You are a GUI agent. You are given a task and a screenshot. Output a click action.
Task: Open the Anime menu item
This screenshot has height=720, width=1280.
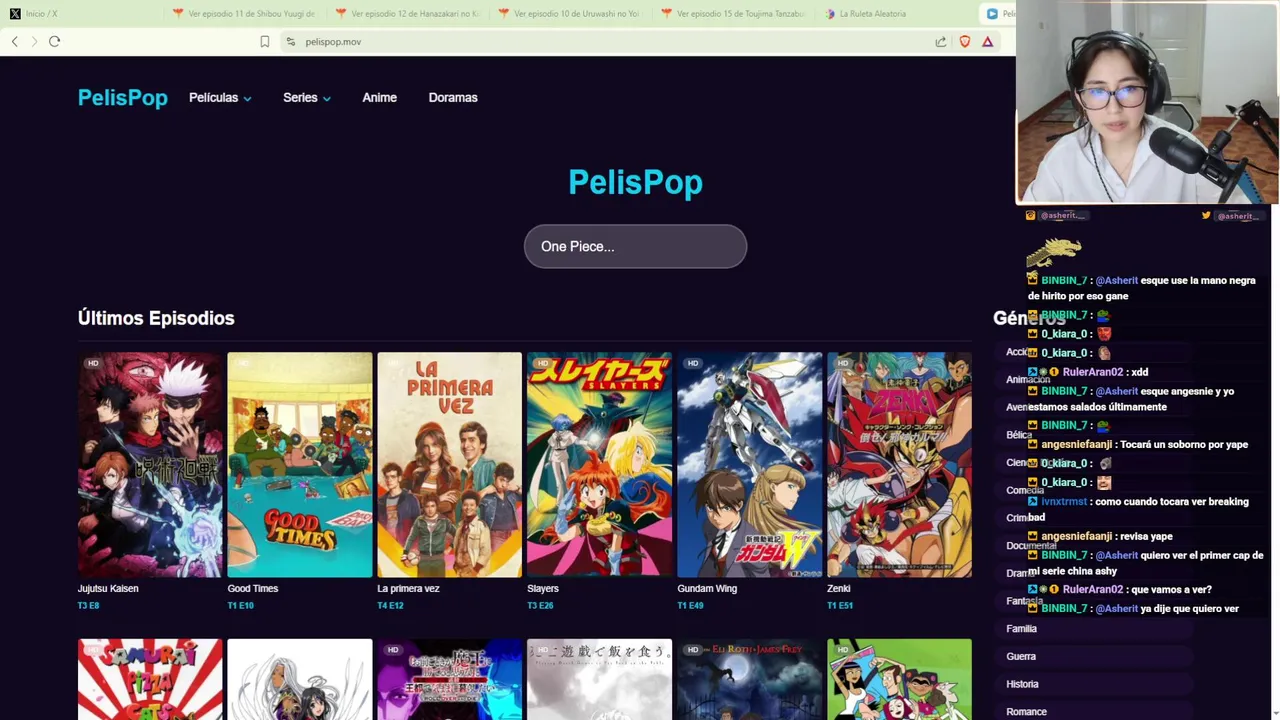380,98
